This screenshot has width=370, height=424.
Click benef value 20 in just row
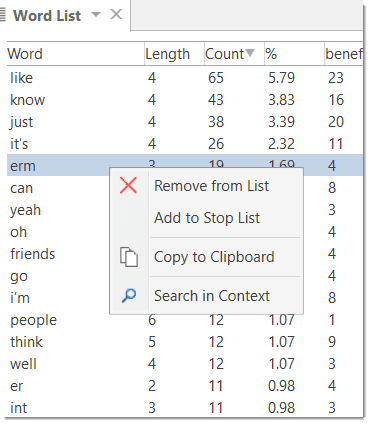(336, 122)
